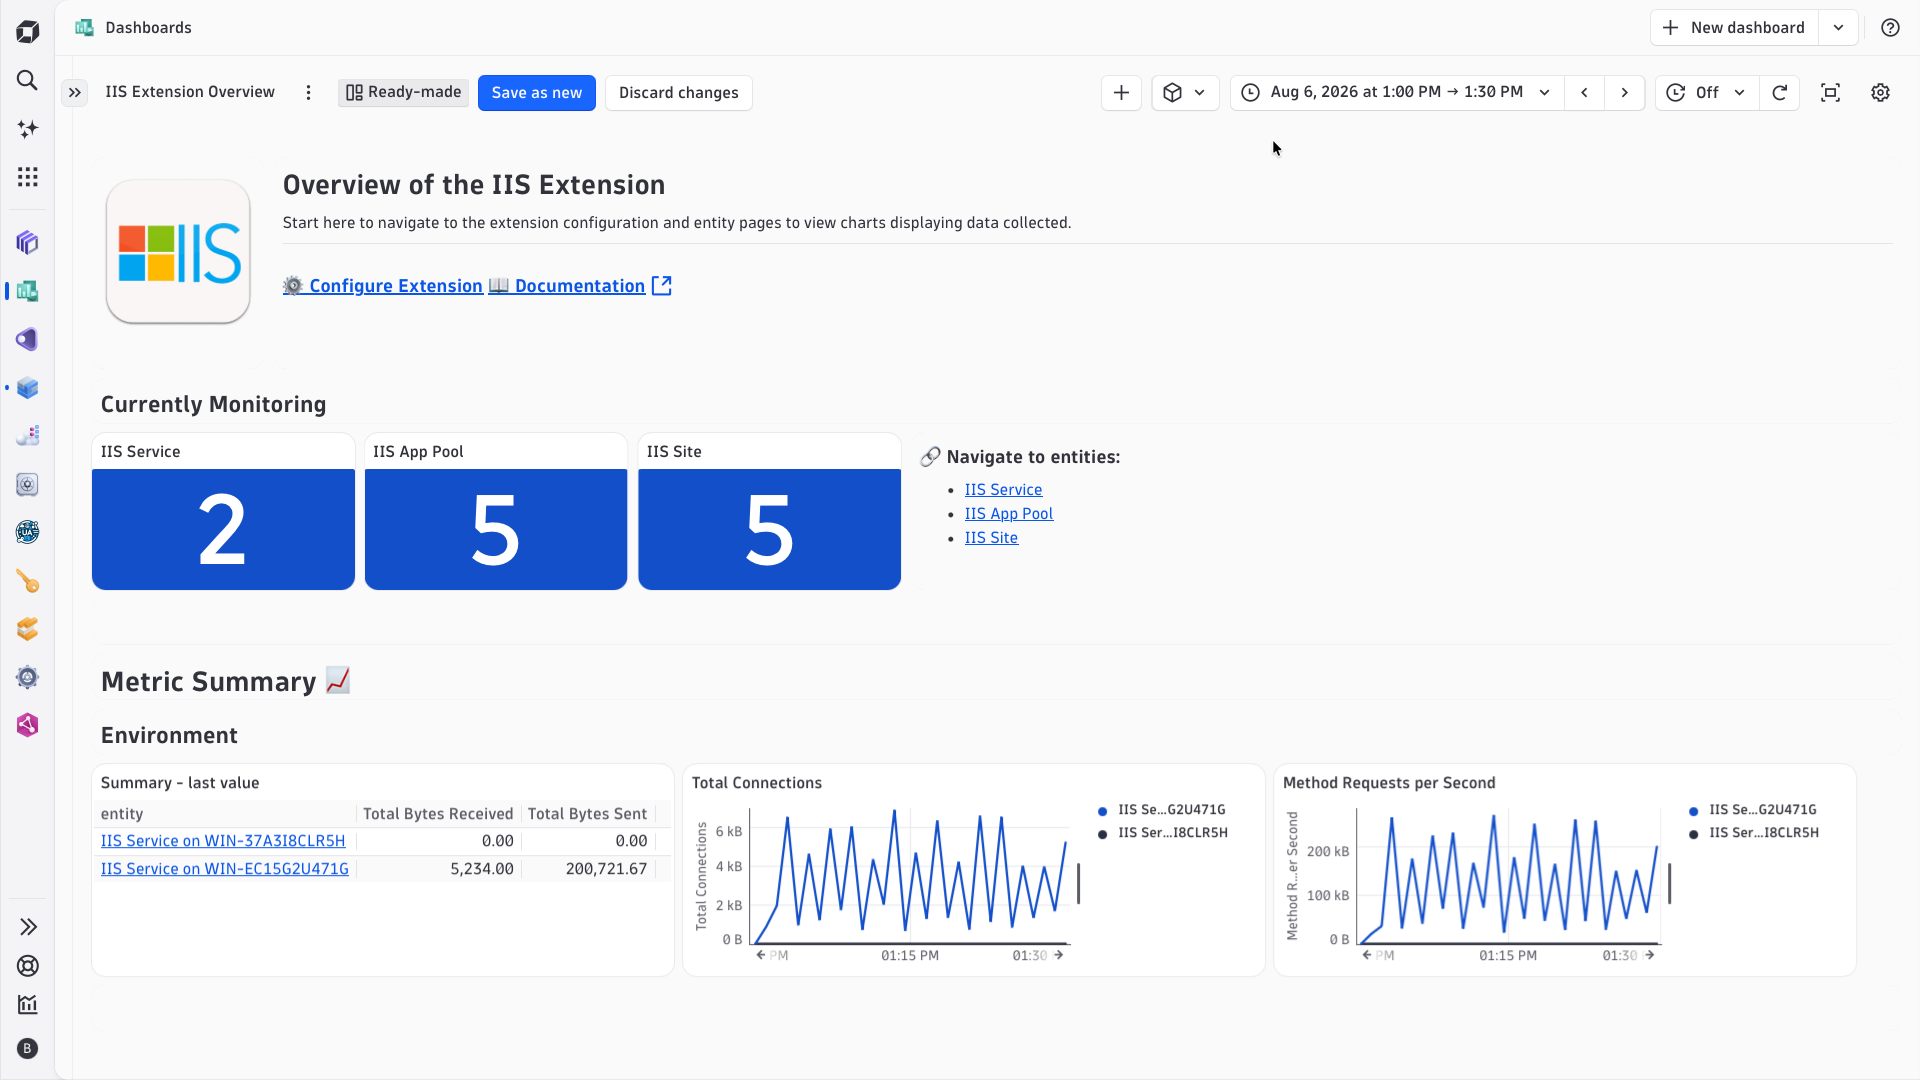Viewport: 1920px width, 1080px height.
Task: Open the help question mark icon
Action: (x=1890, y=28)
